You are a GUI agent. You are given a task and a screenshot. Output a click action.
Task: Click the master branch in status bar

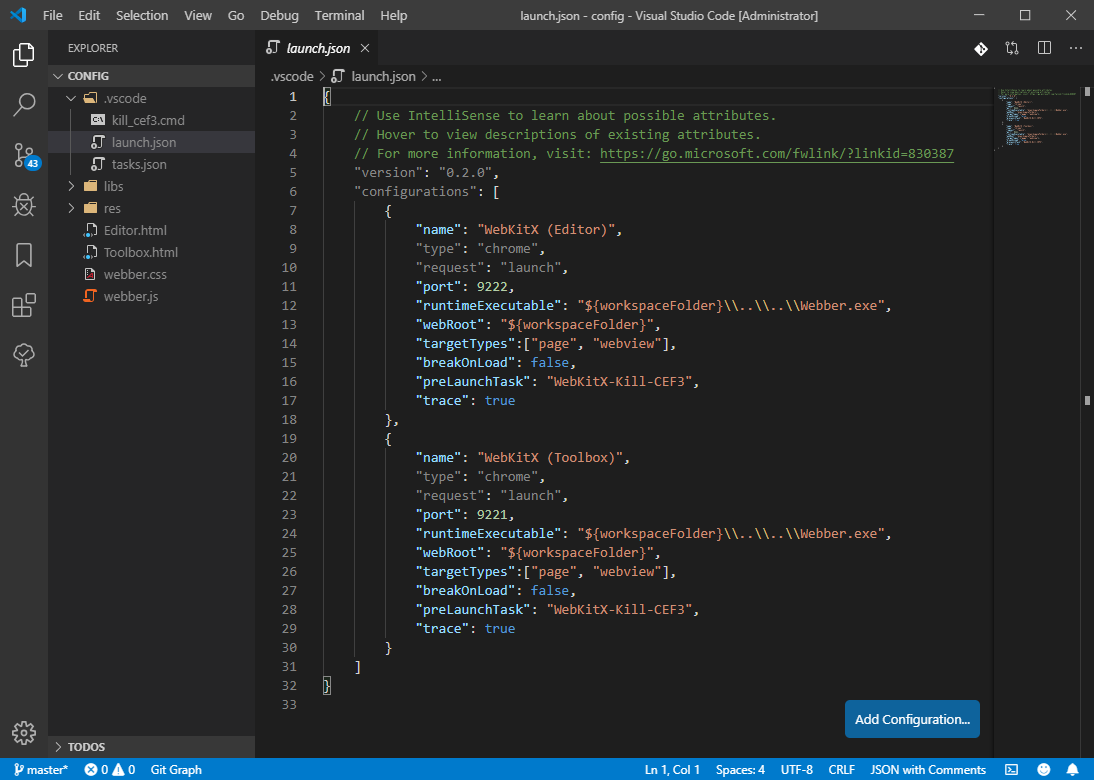[41, 770]
